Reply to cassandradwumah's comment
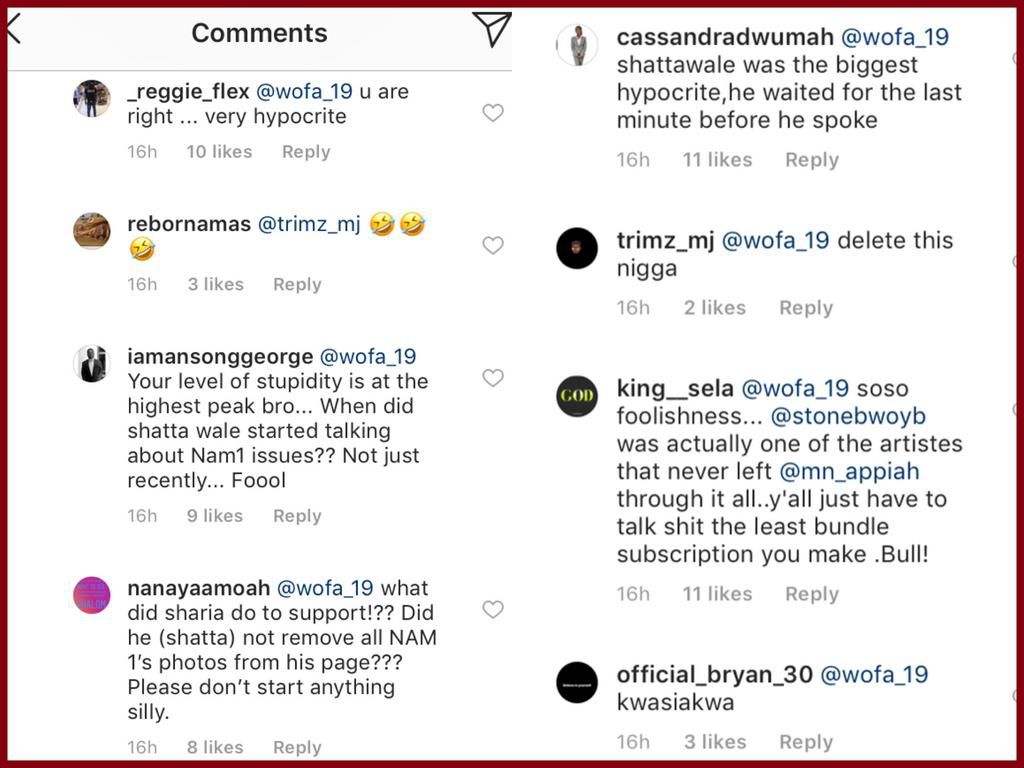The width and height of the screenshot is (1024, 768). 811,159
